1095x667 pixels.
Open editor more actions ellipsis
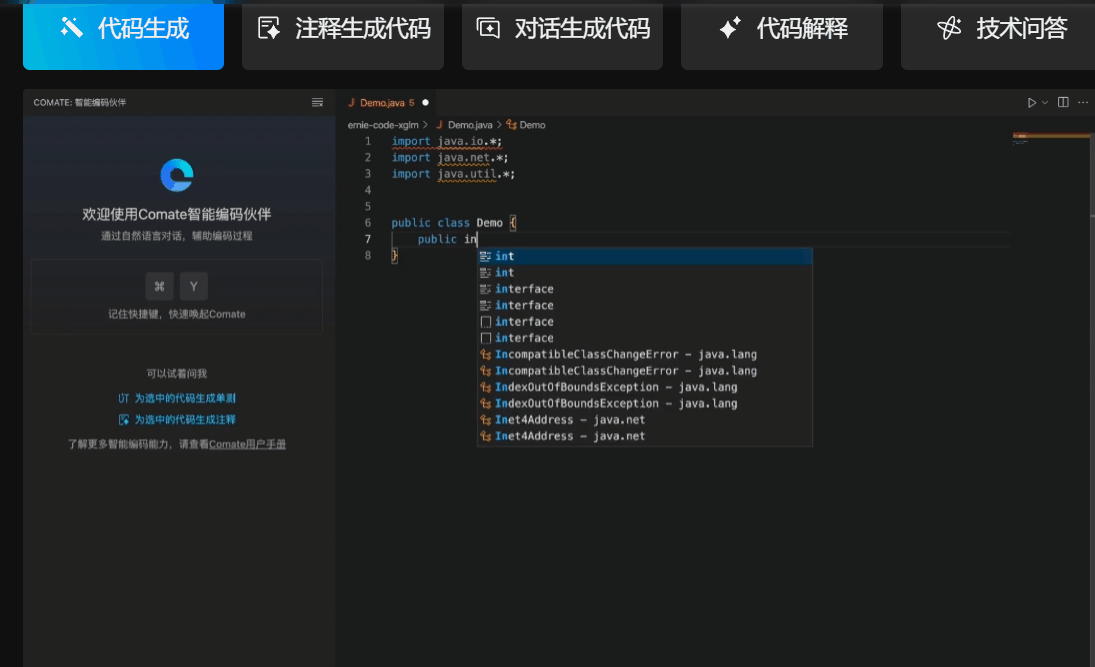click(1082, 103)
